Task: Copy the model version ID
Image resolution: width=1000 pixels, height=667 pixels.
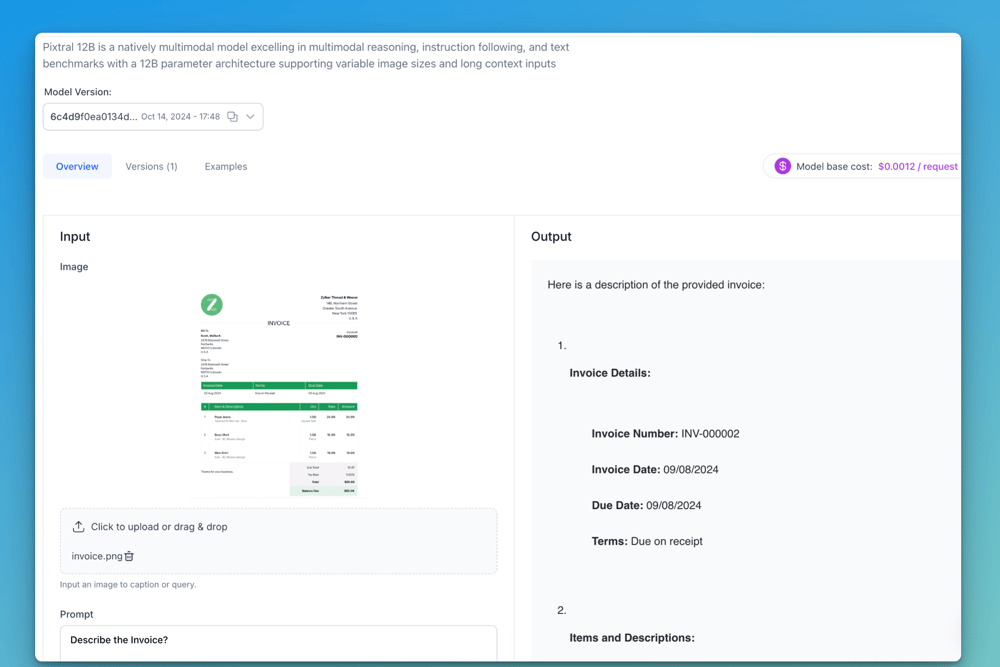Action: (232, 117)
